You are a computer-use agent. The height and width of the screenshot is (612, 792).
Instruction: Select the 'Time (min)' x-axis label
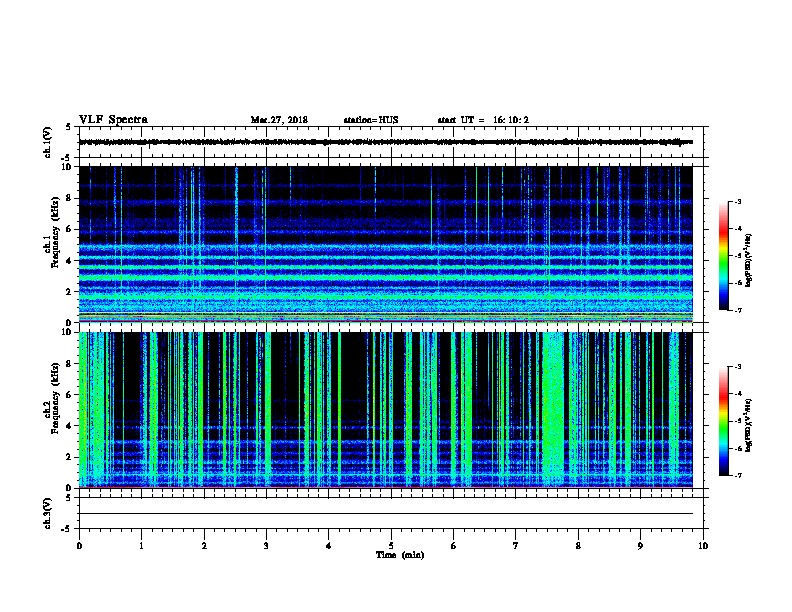point(400,555)
